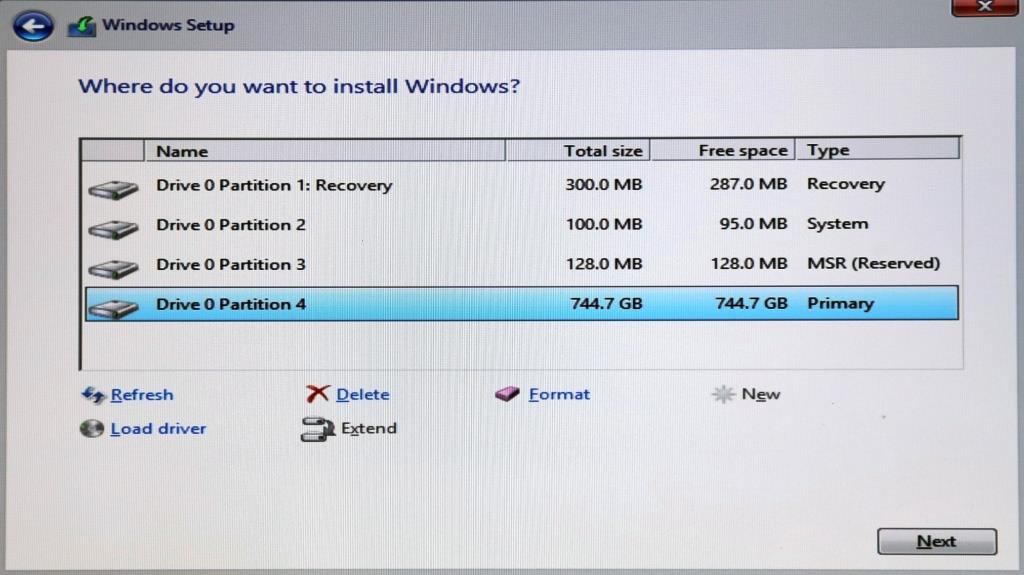
Task: Close the Windows Setup window
Action: [984, 7]
